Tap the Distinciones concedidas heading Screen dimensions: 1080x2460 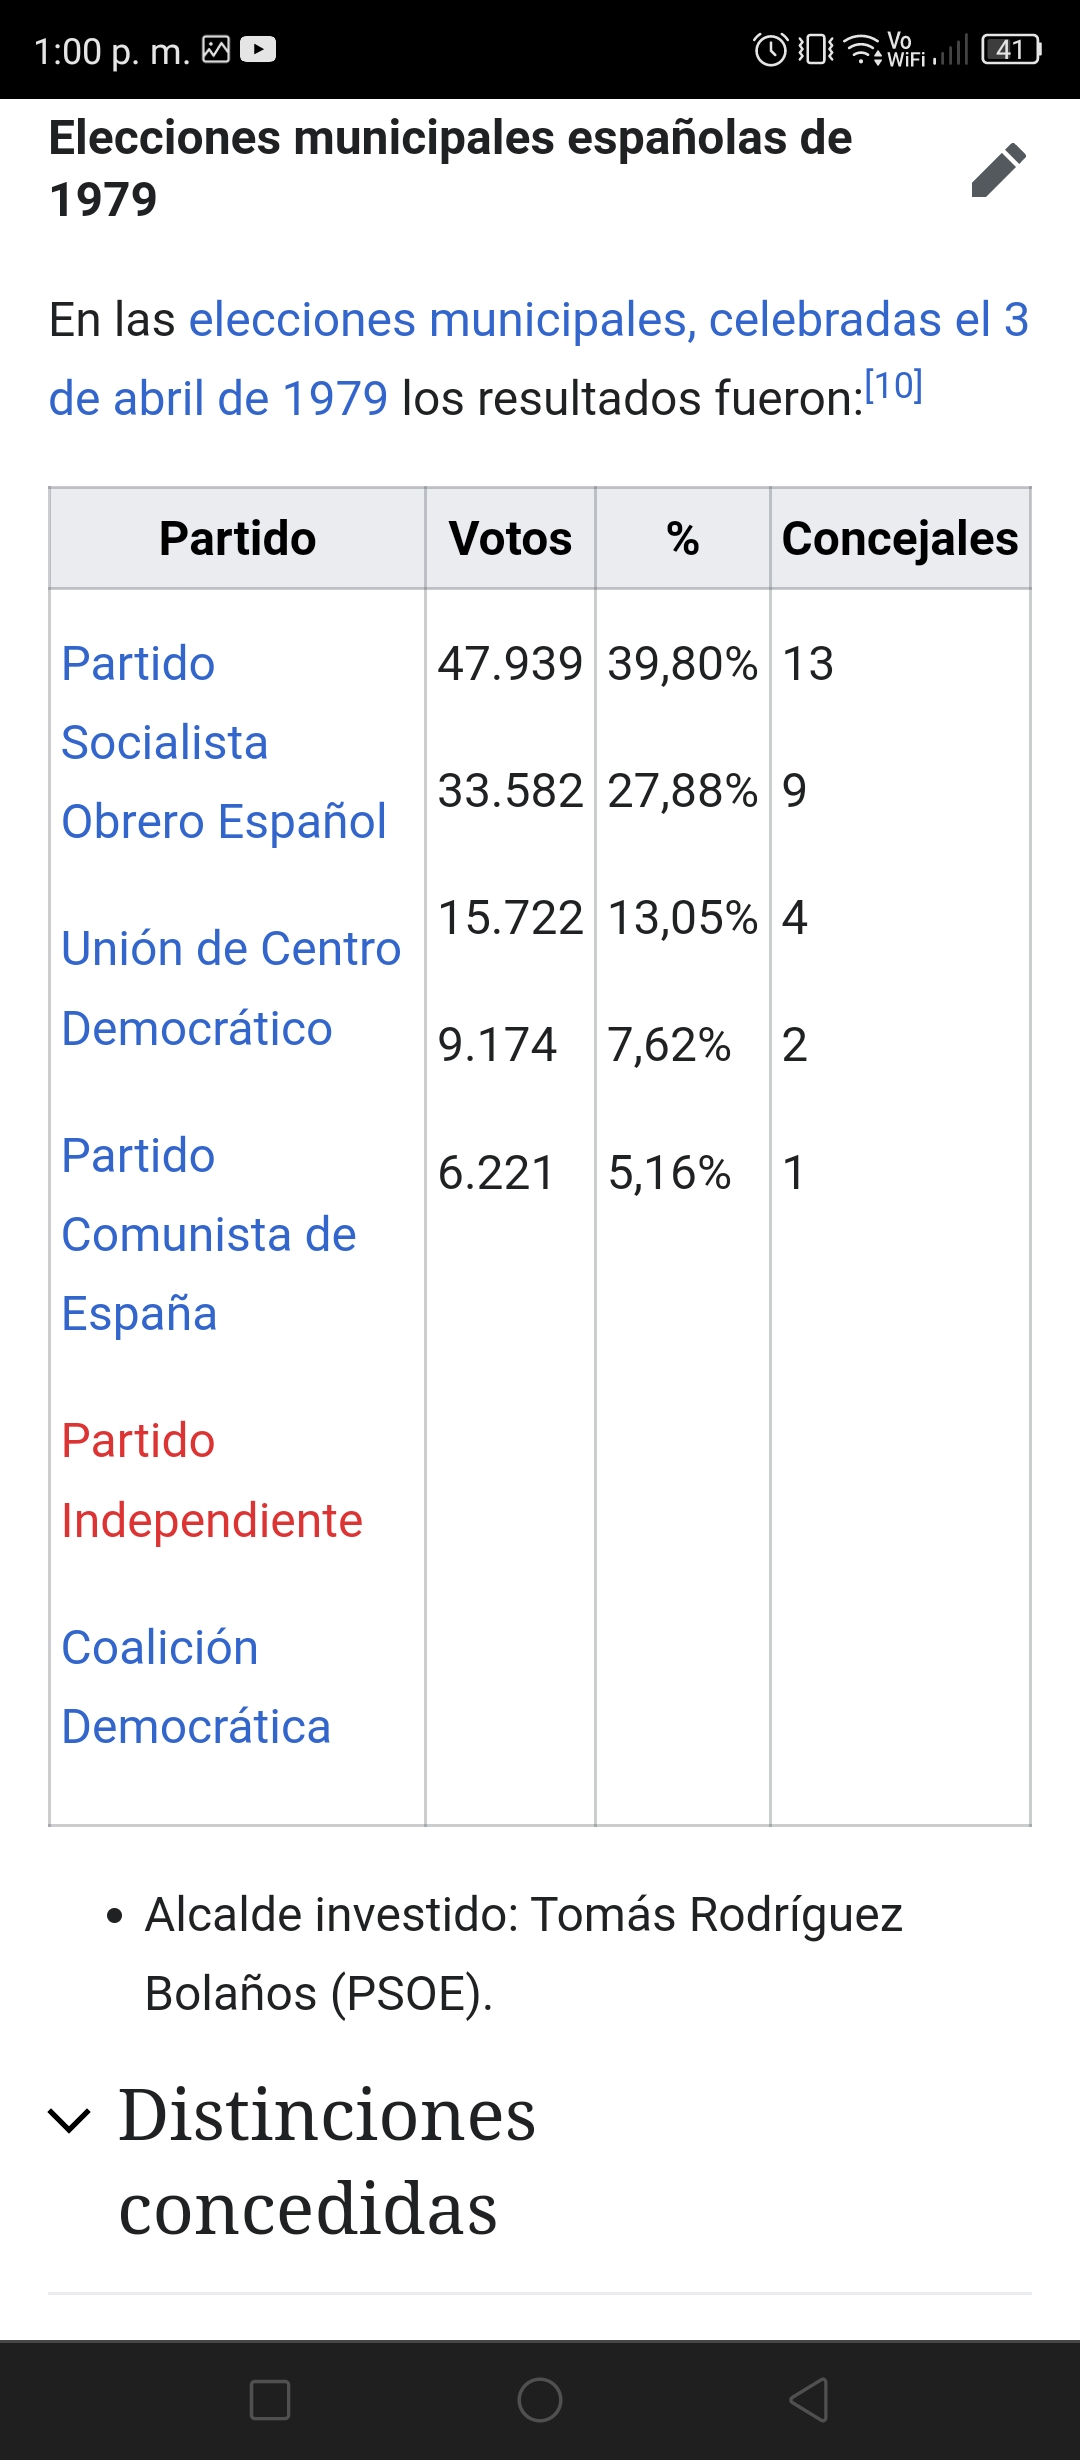tap(327, 2161)
